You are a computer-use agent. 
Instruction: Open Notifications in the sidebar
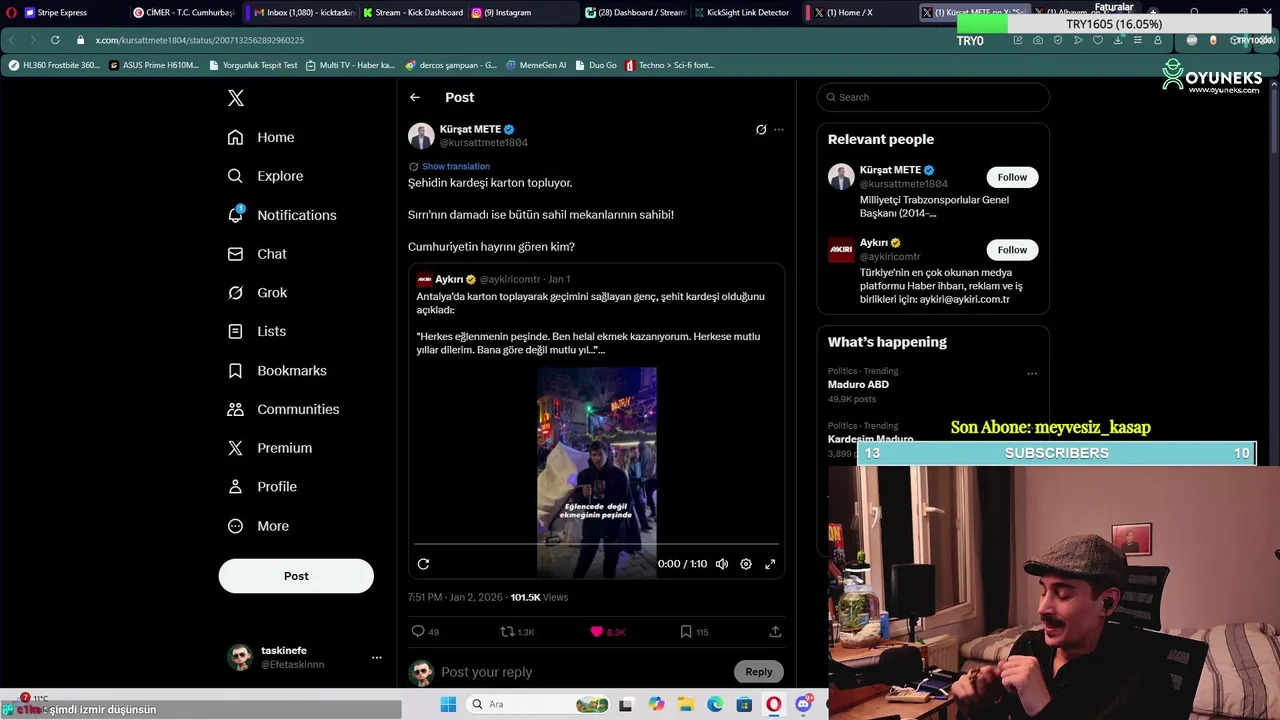282,215
